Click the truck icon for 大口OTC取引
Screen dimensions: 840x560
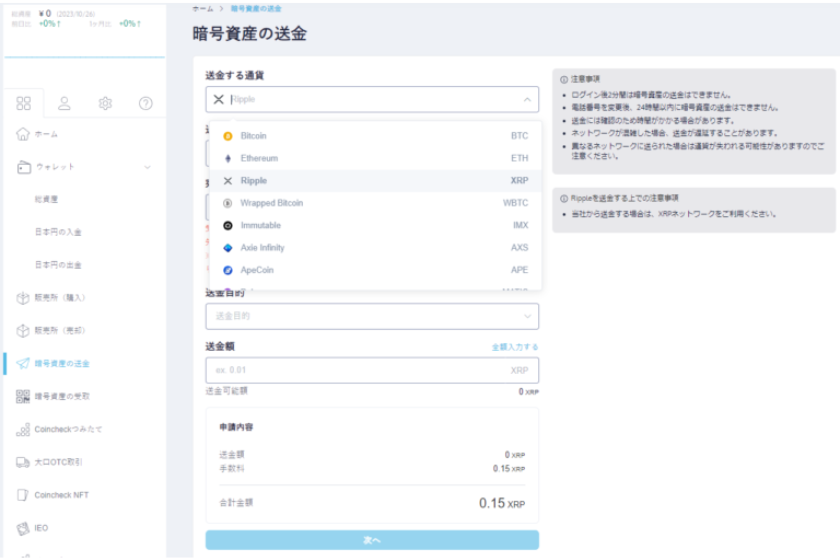coord(22,462)
